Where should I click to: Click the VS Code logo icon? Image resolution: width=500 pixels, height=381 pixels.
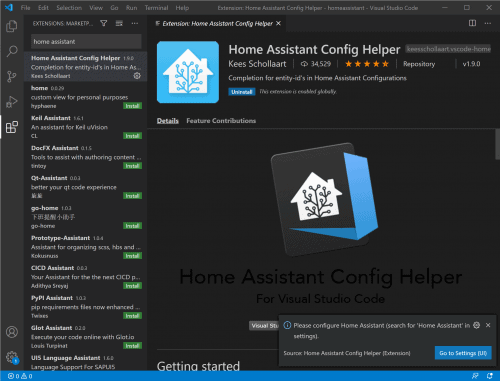(x=9, y=7)
